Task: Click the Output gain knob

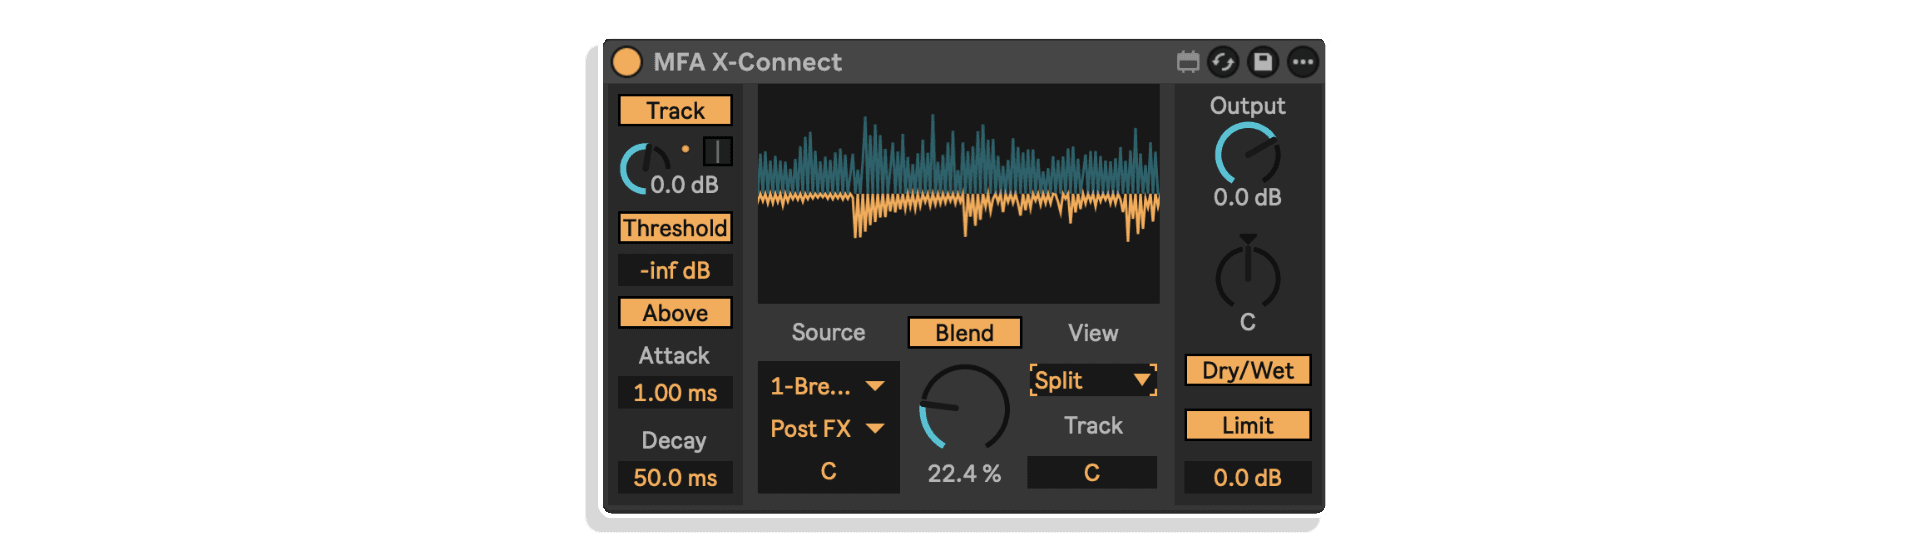Action: pyautogui.click(x=1247, y=153)
